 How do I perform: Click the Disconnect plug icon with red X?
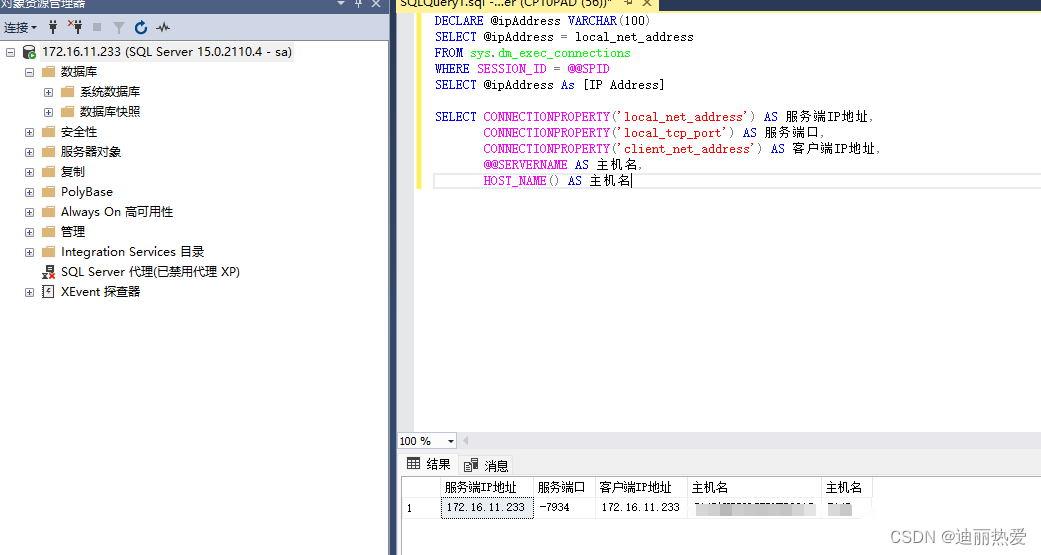(x=75, y=27)
